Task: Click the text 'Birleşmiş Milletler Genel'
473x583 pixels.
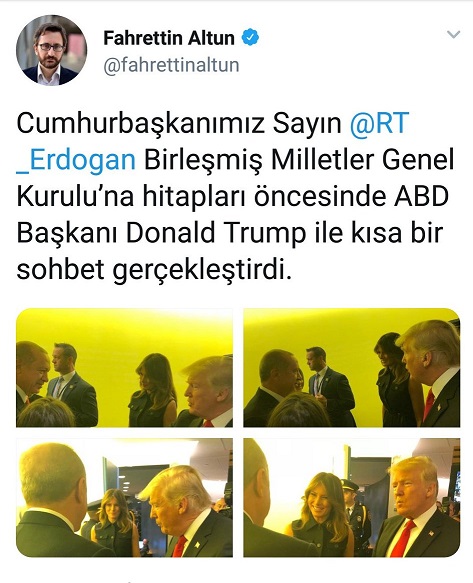Action: [299, 160]
